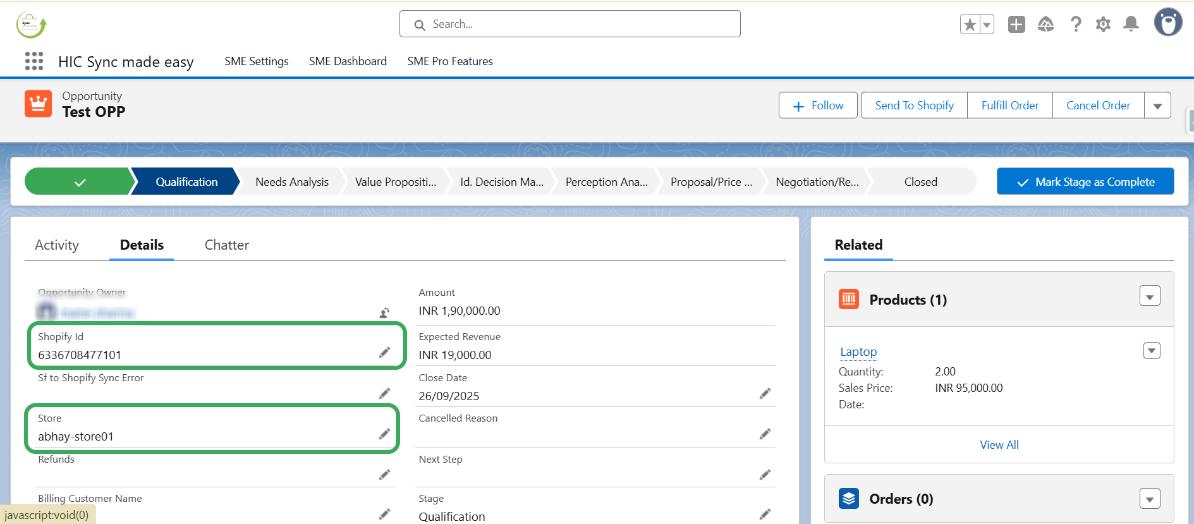Edit the Close Date pencil icon
Image resolution: width=1194 pixels, height=524 pixels.
coord(765,394)
